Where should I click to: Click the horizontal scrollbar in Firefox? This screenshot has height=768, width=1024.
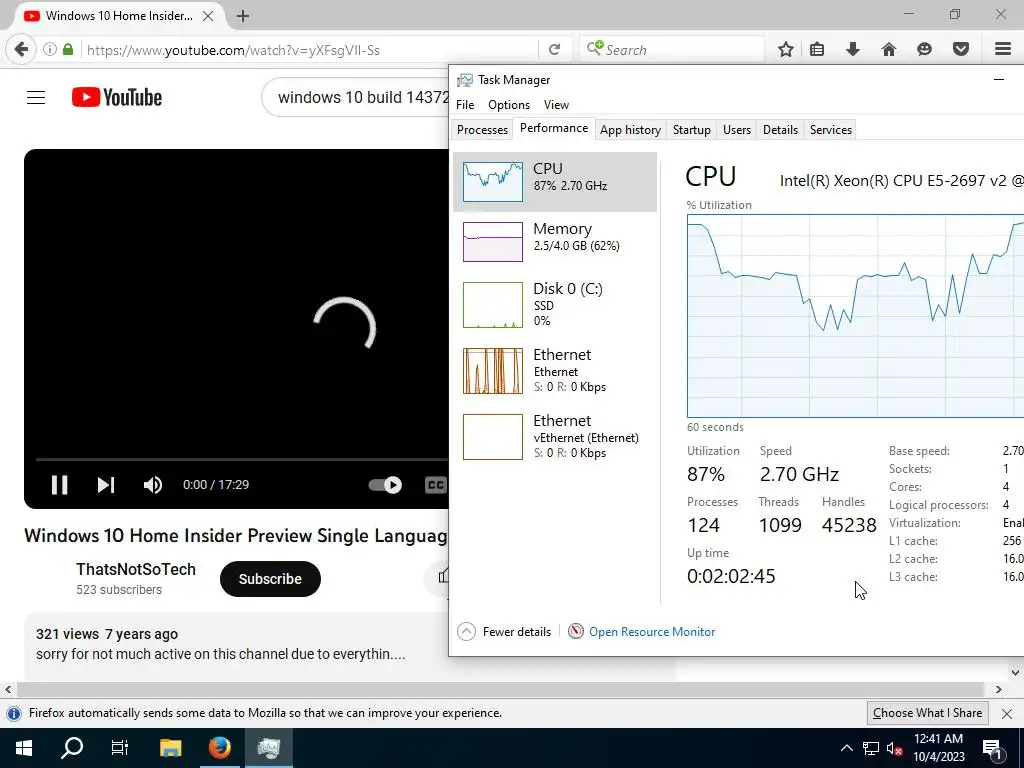tap(500, 690)
